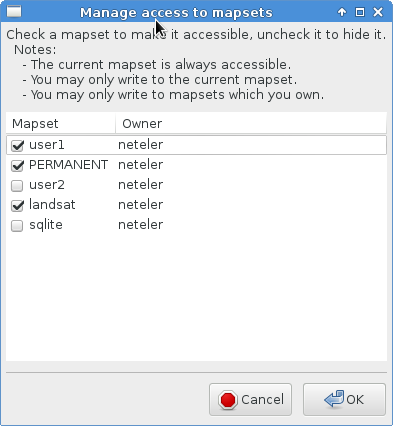Image resolution: width=393 pixels, height=426 pixels.
Task: Sort by the Owner column header
Action: 251,124
